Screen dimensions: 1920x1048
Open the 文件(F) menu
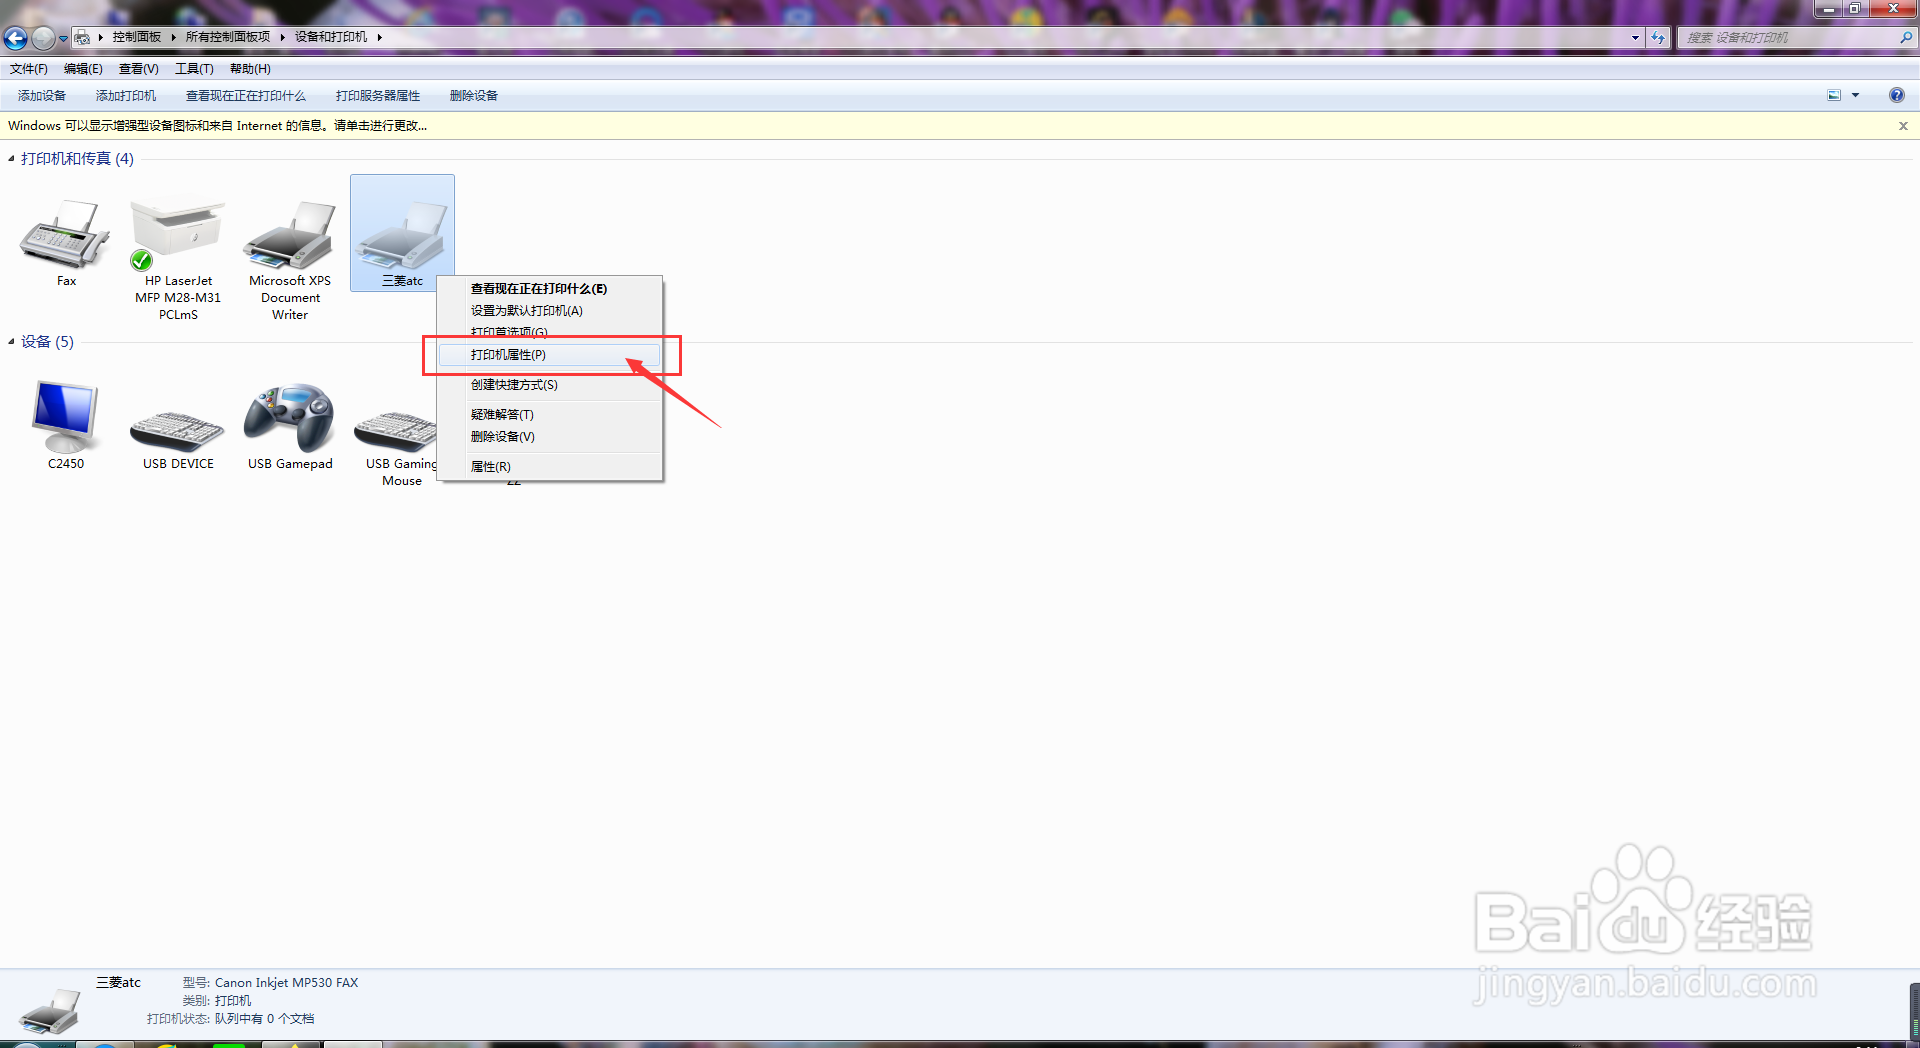(29, 69)
